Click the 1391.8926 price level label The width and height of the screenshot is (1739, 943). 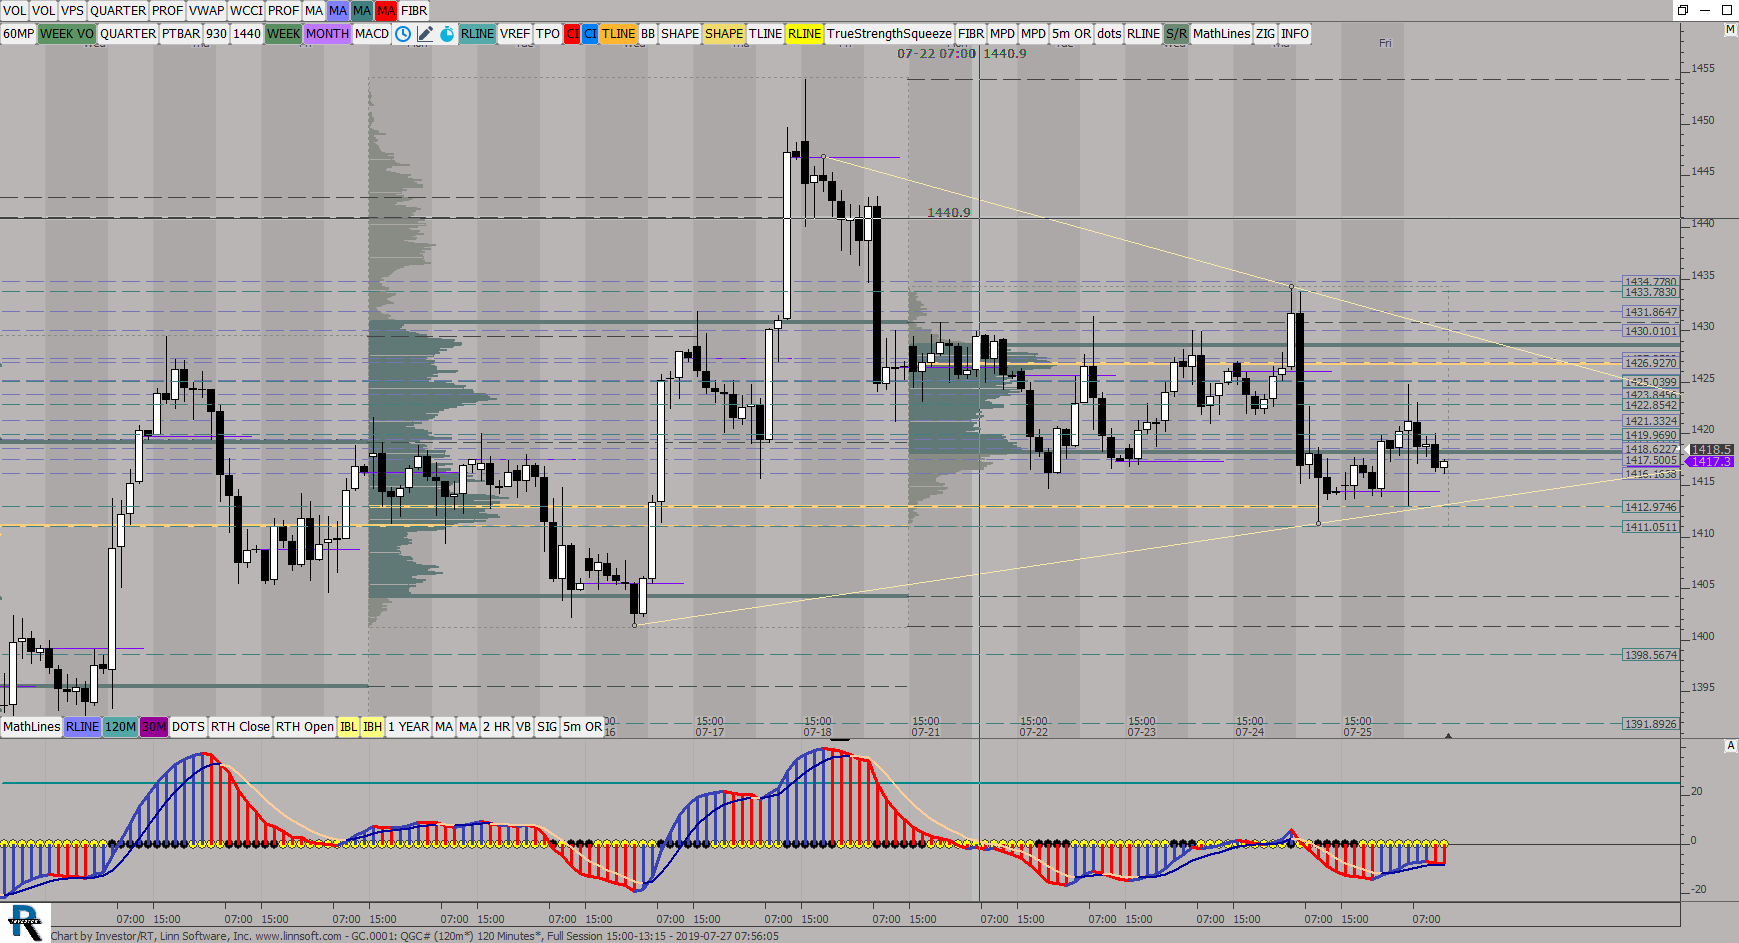click(x=1650, y=724)
